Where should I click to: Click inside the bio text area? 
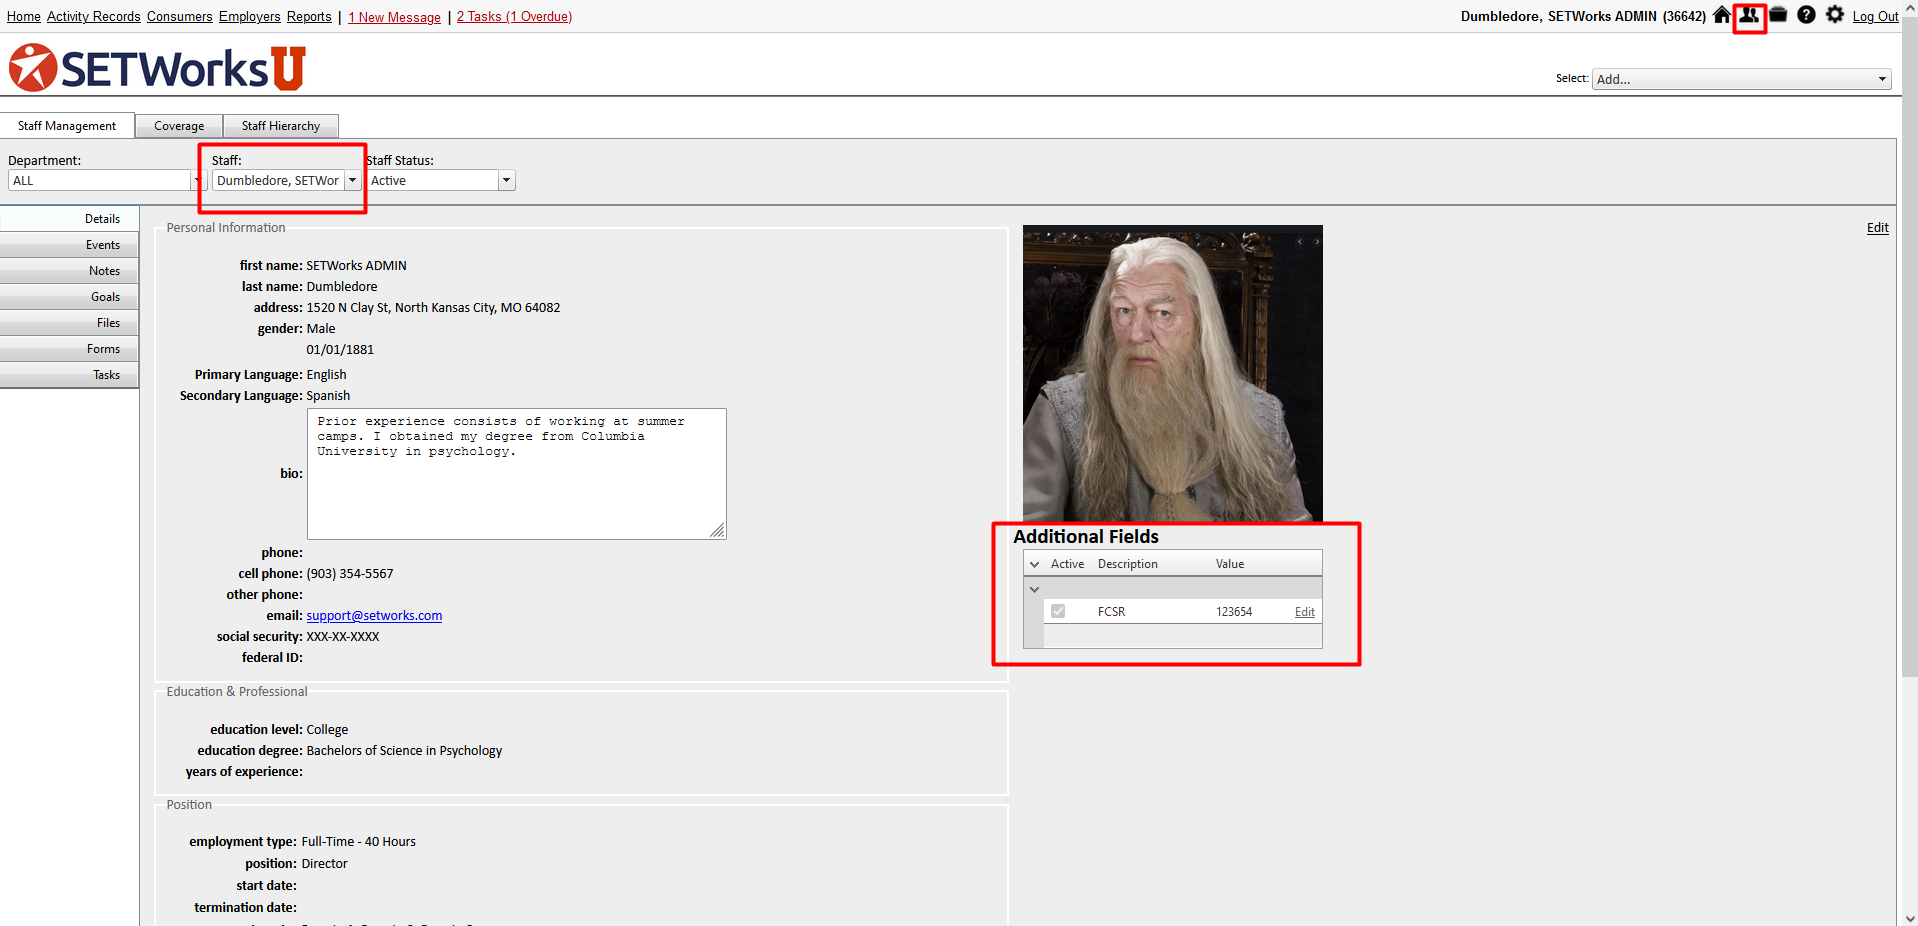(516, 474)
